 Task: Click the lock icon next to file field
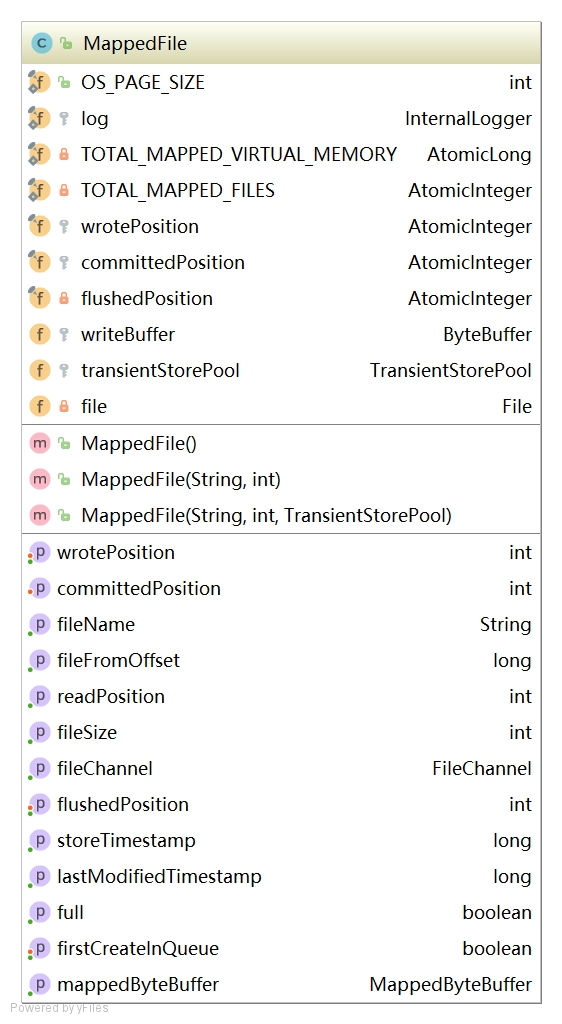[64, 407]
